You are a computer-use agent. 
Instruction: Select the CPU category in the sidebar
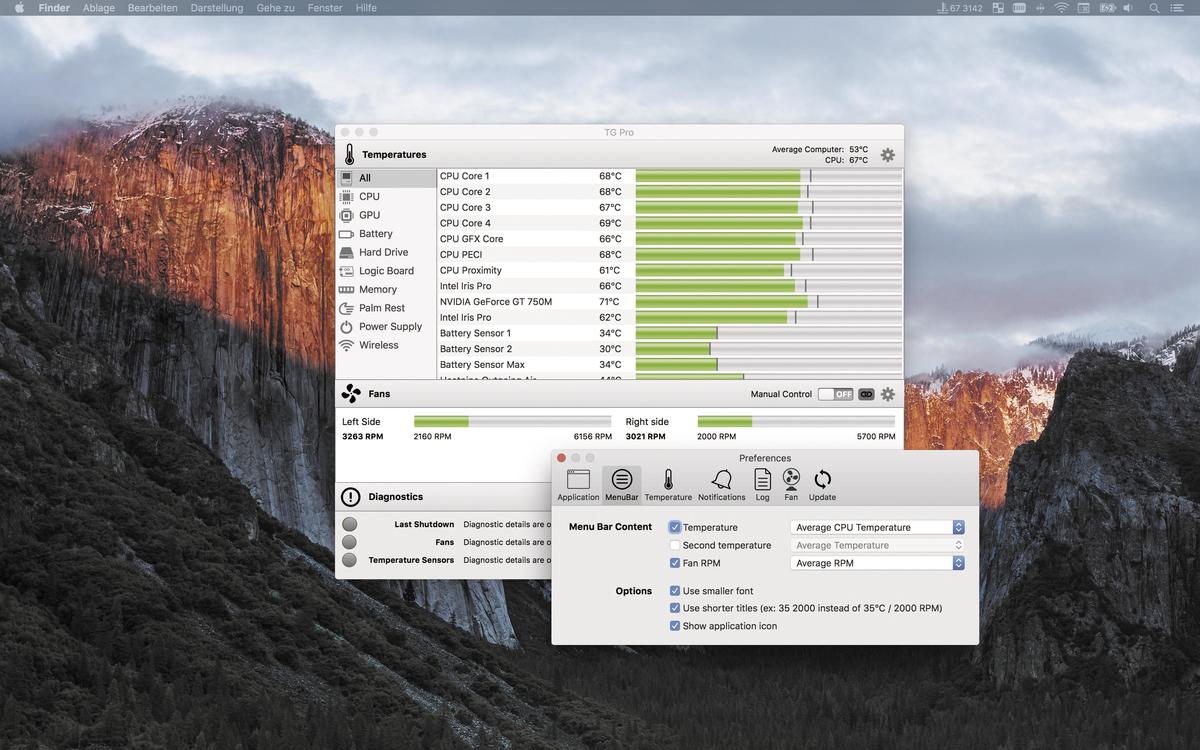387,197
